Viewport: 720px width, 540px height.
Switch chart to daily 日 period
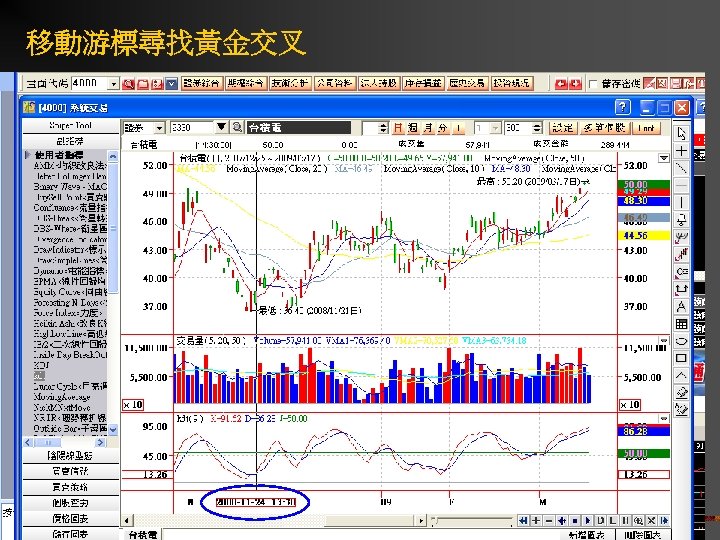(398, 127)
